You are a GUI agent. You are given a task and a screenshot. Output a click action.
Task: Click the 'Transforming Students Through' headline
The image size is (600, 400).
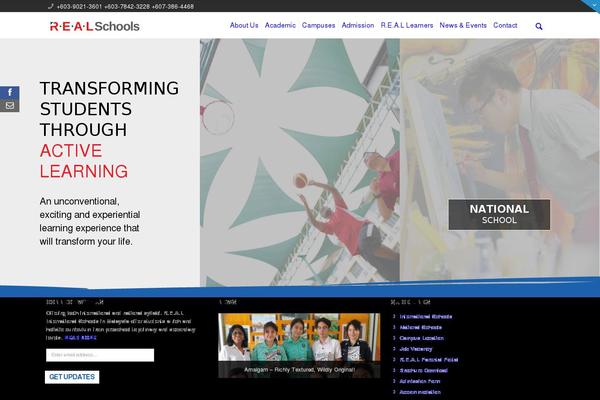point(109,109)
